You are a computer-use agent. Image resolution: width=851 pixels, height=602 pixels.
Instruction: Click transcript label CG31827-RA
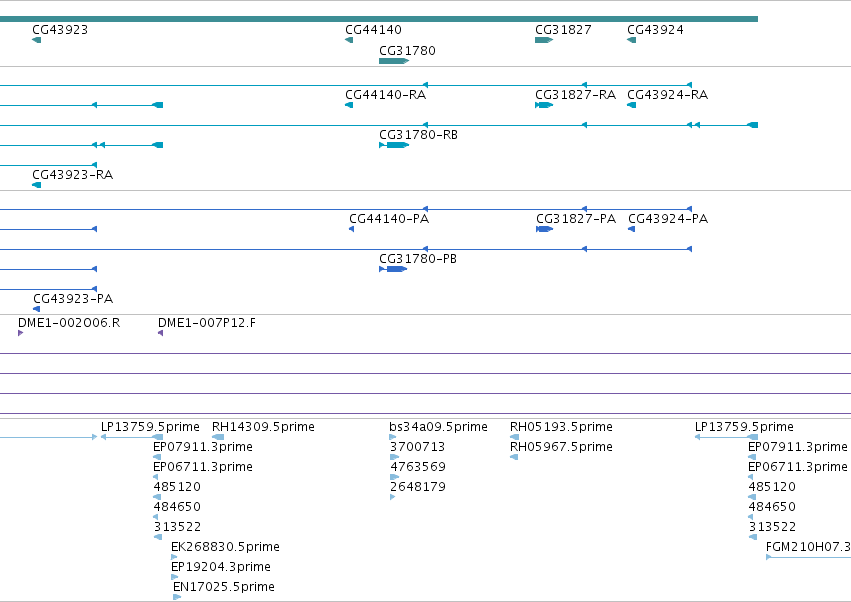point(575,95)
